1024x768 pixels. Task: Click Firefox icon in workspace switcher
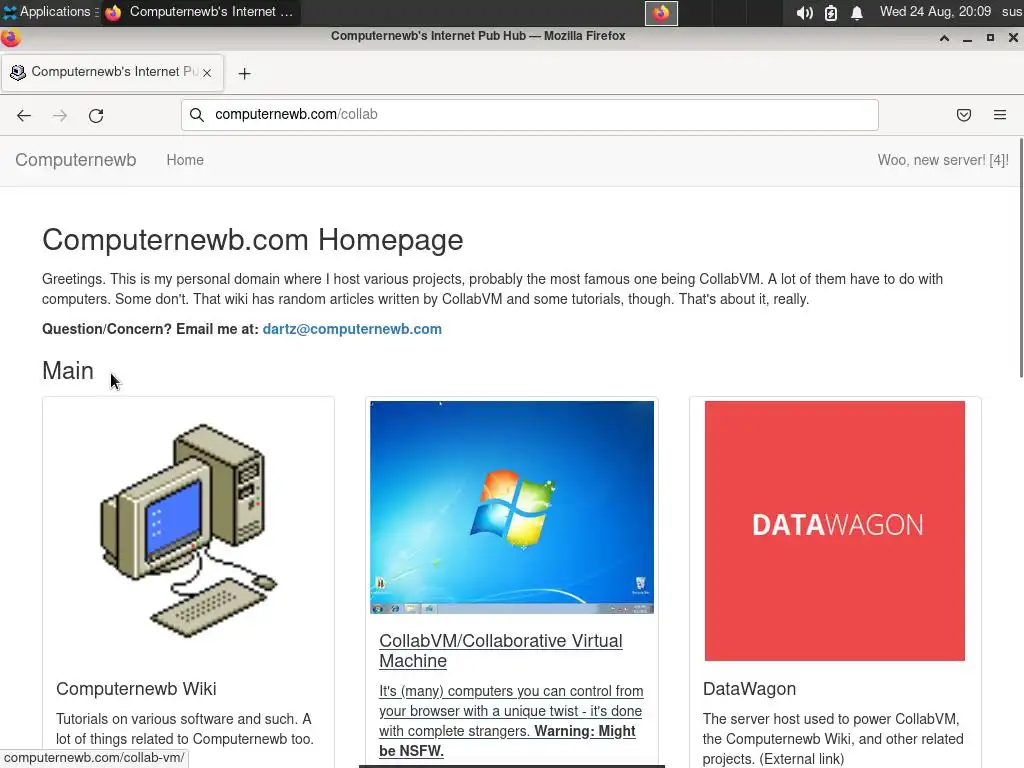661,13
